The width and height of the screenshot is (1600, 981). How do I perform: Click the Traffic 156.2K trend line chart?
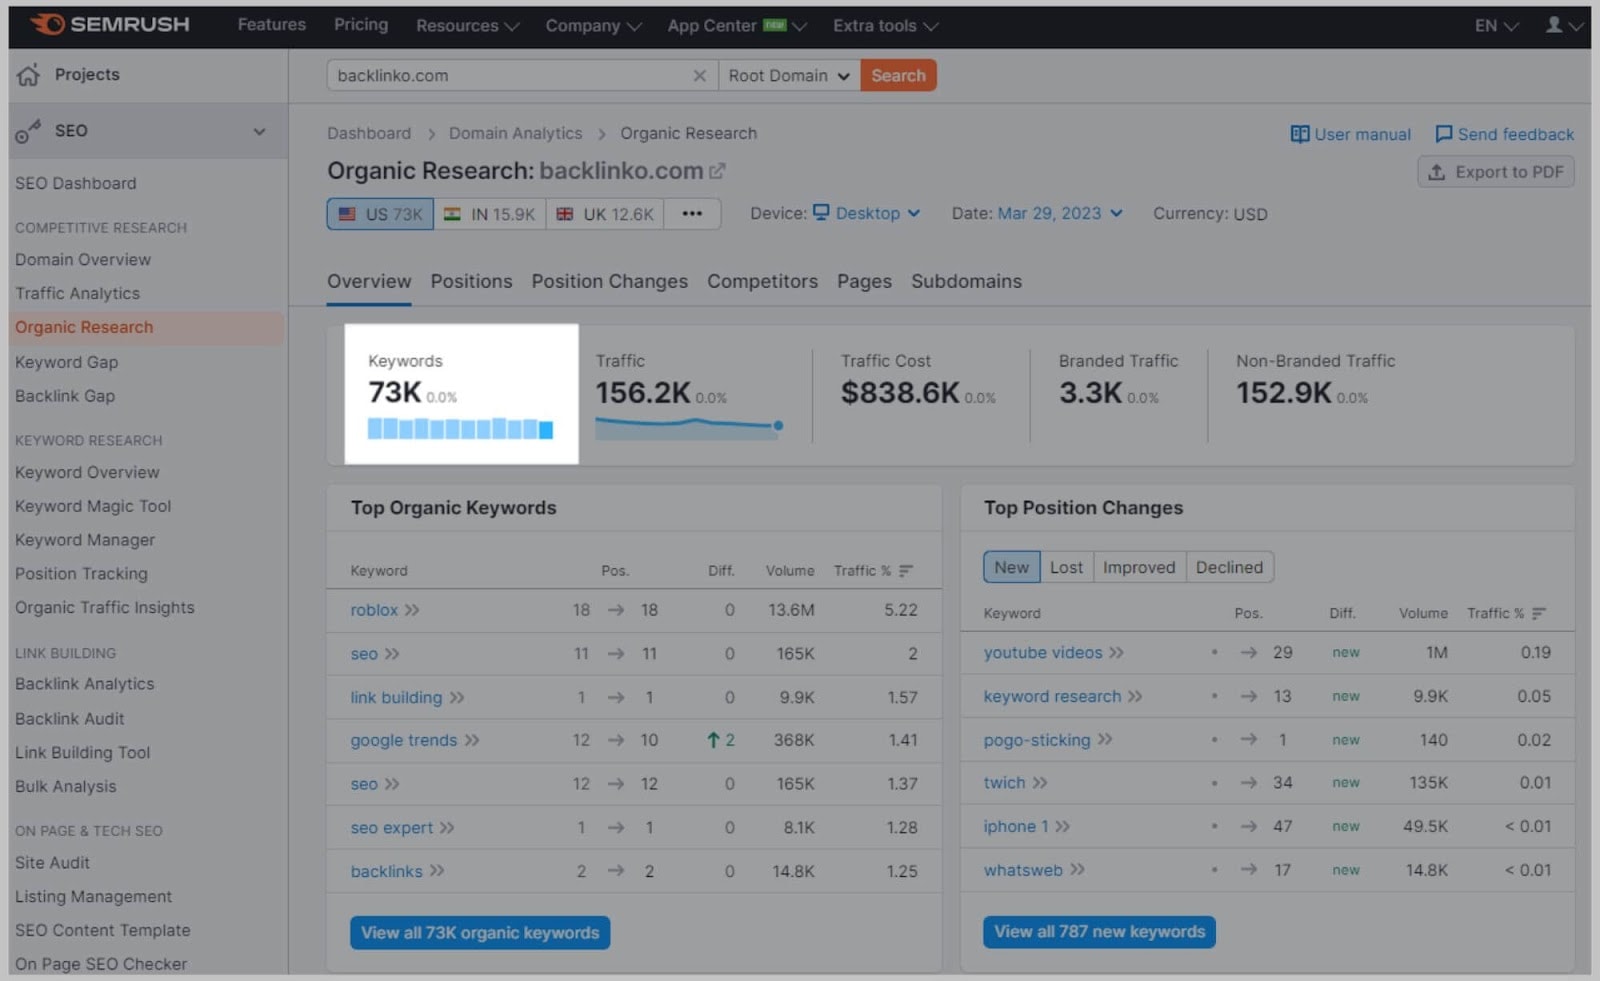[x=689, y=427]
